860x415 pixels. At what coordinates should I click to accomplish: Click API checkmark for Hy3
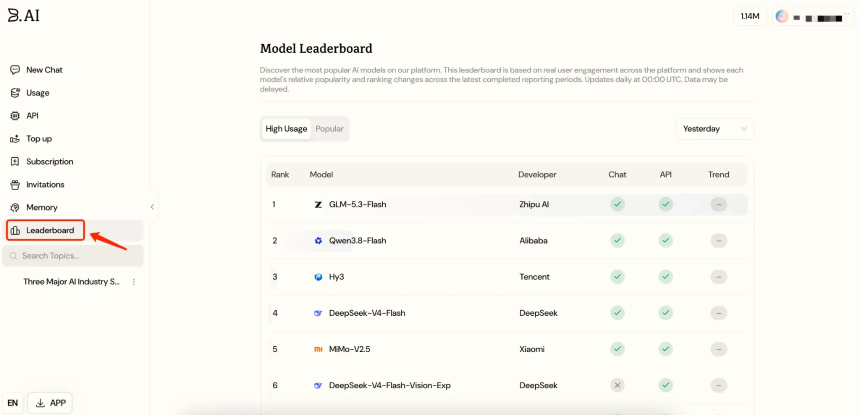click(x=666, y=277)
